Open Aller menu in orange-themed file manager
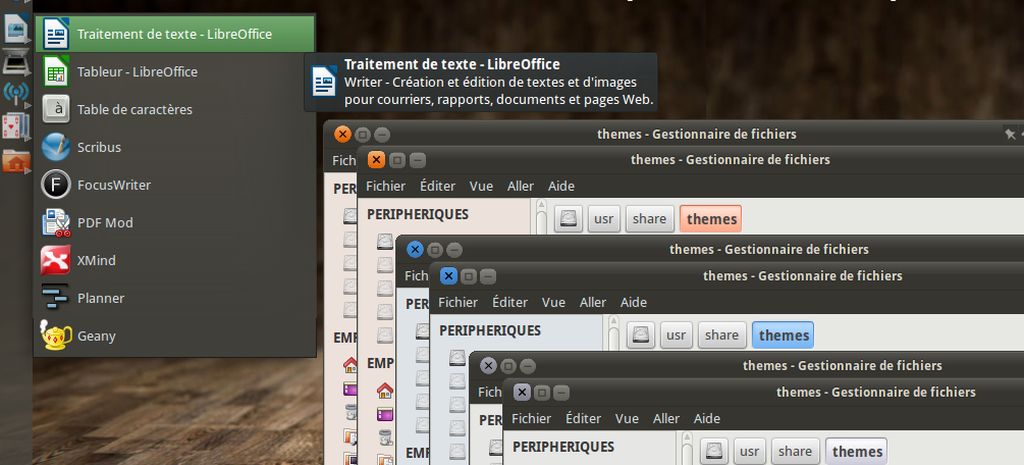This screenshot has width=1024, height=465. coord(520,186)
